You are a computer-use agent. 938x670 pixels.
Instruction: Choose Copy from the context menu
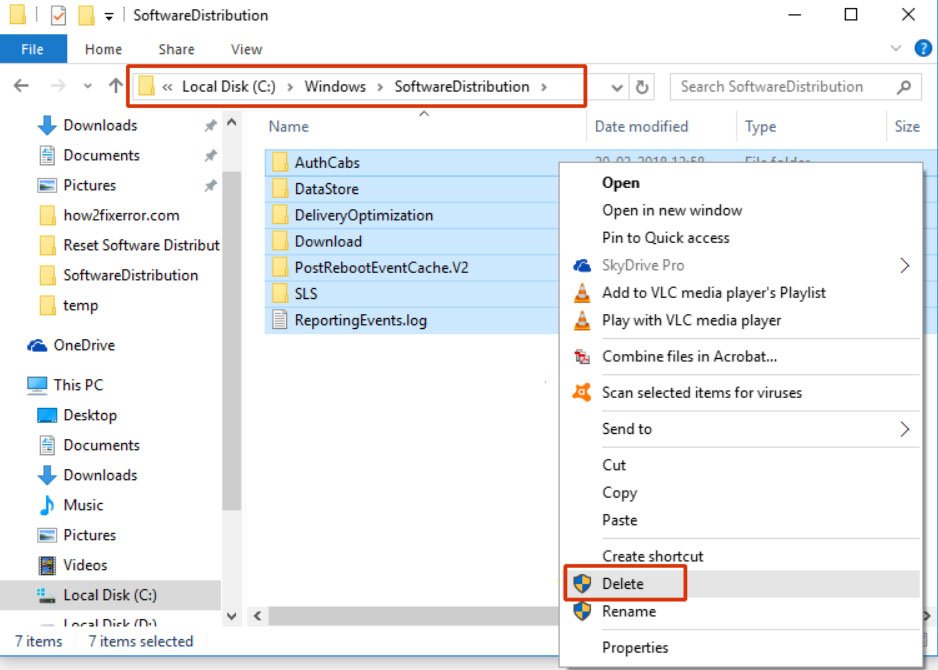point(619,493)
